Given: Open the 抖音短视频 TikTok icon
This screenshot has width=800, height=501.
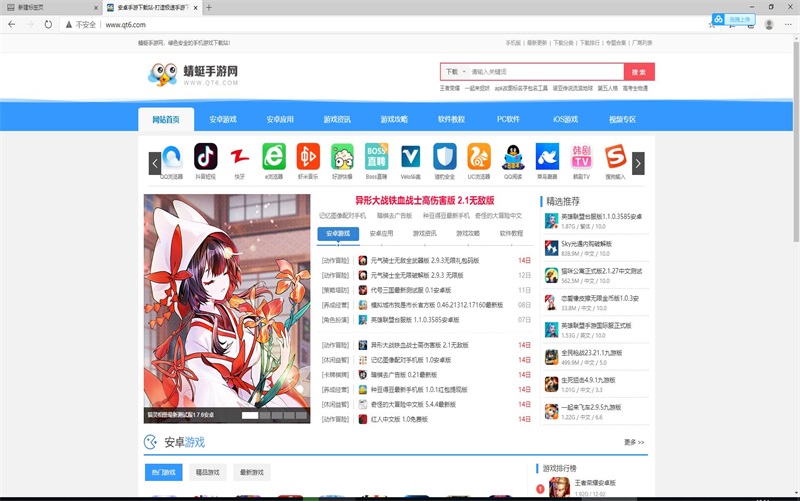Looking at the screenshot, I should (x=206, y=156).
